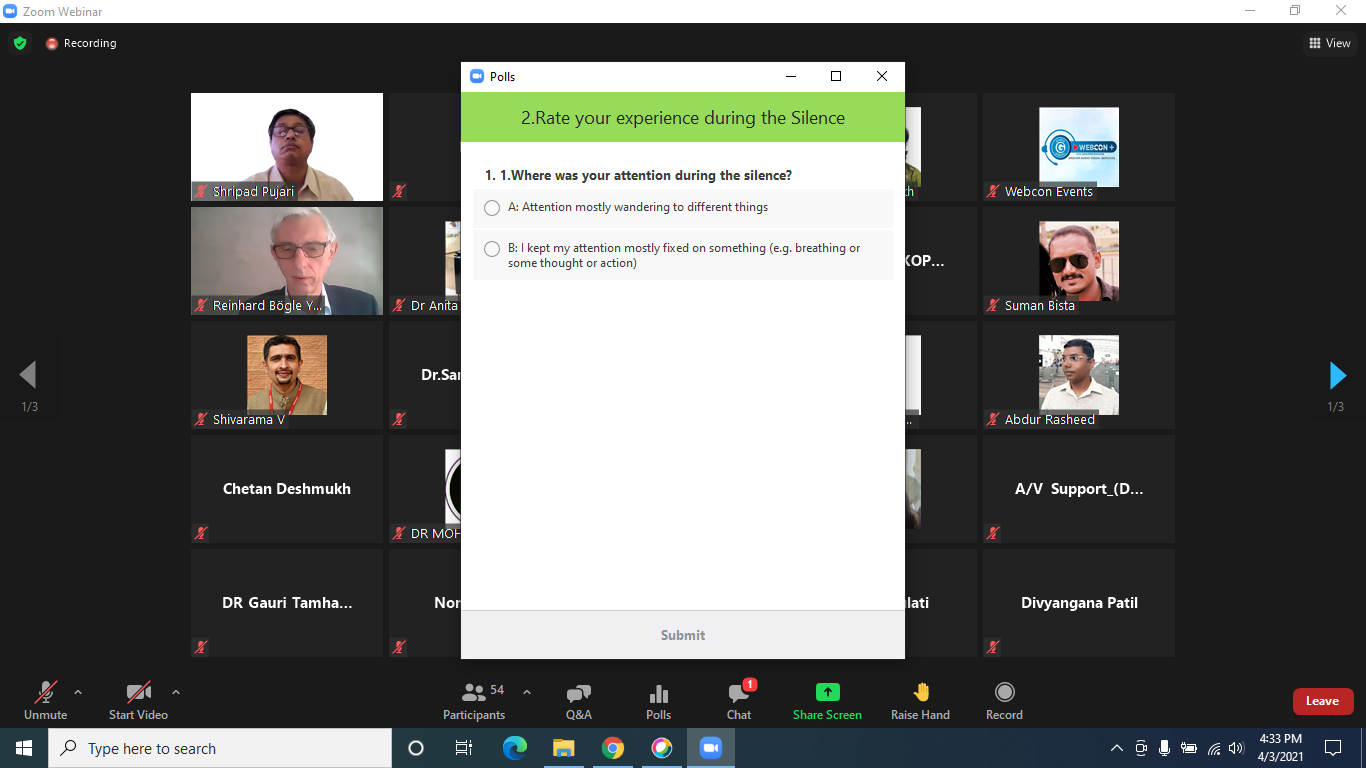Leave the webinar
The height and width of the screenshot is (768, 1366).
tap(1322, 701)
